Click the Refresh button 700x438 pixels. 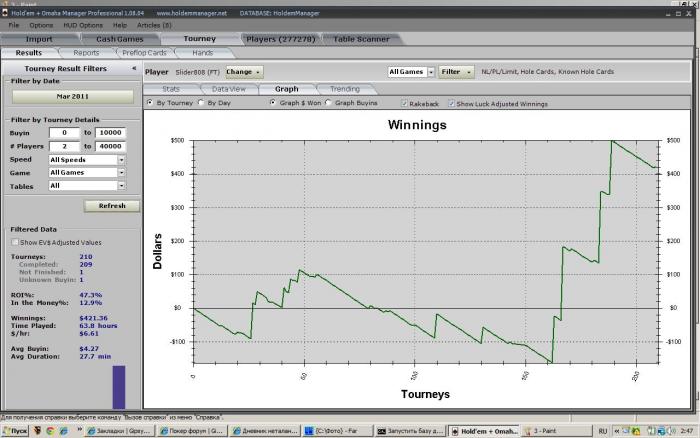(x=112, y=206)
